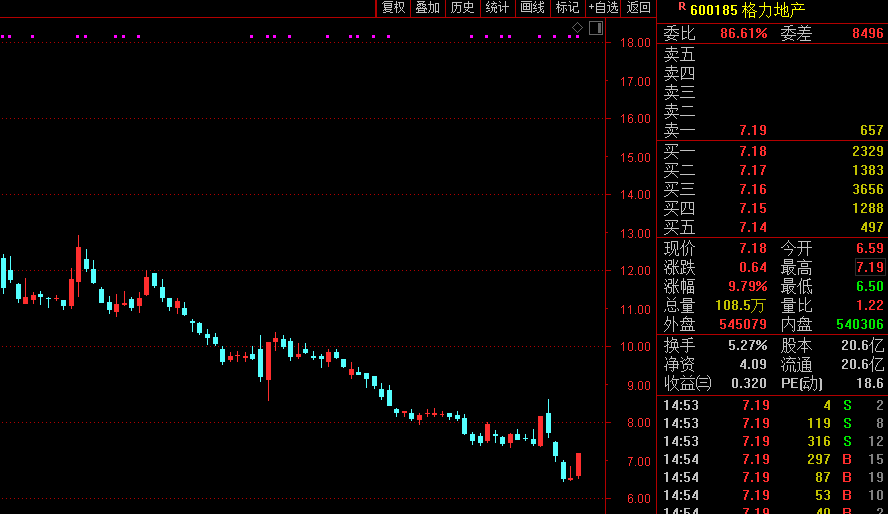Click the 14:54 trade with volume 53
This screenshot has width=888, height=514.
pos(773,496)
